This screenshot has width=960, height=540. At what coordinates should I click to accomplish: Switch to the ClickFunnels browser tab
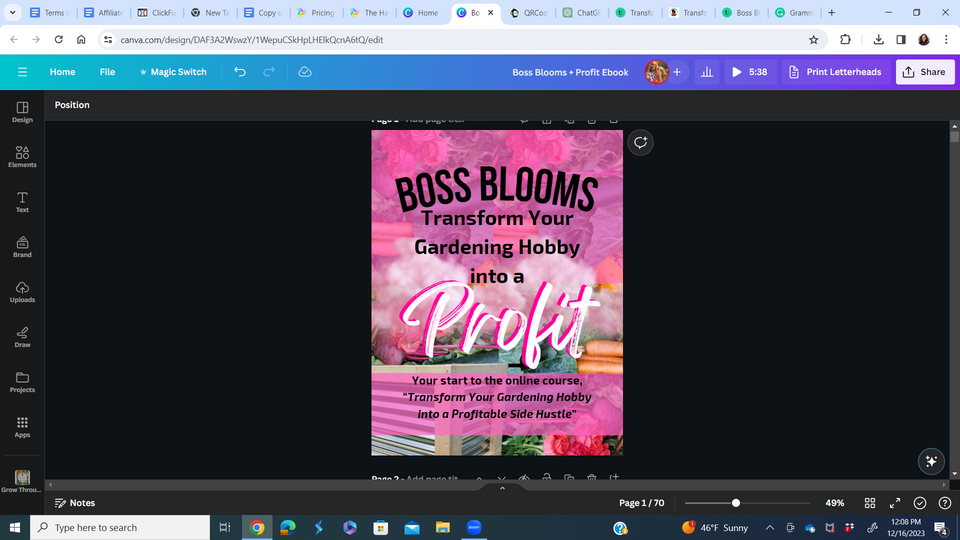[156, 12]
